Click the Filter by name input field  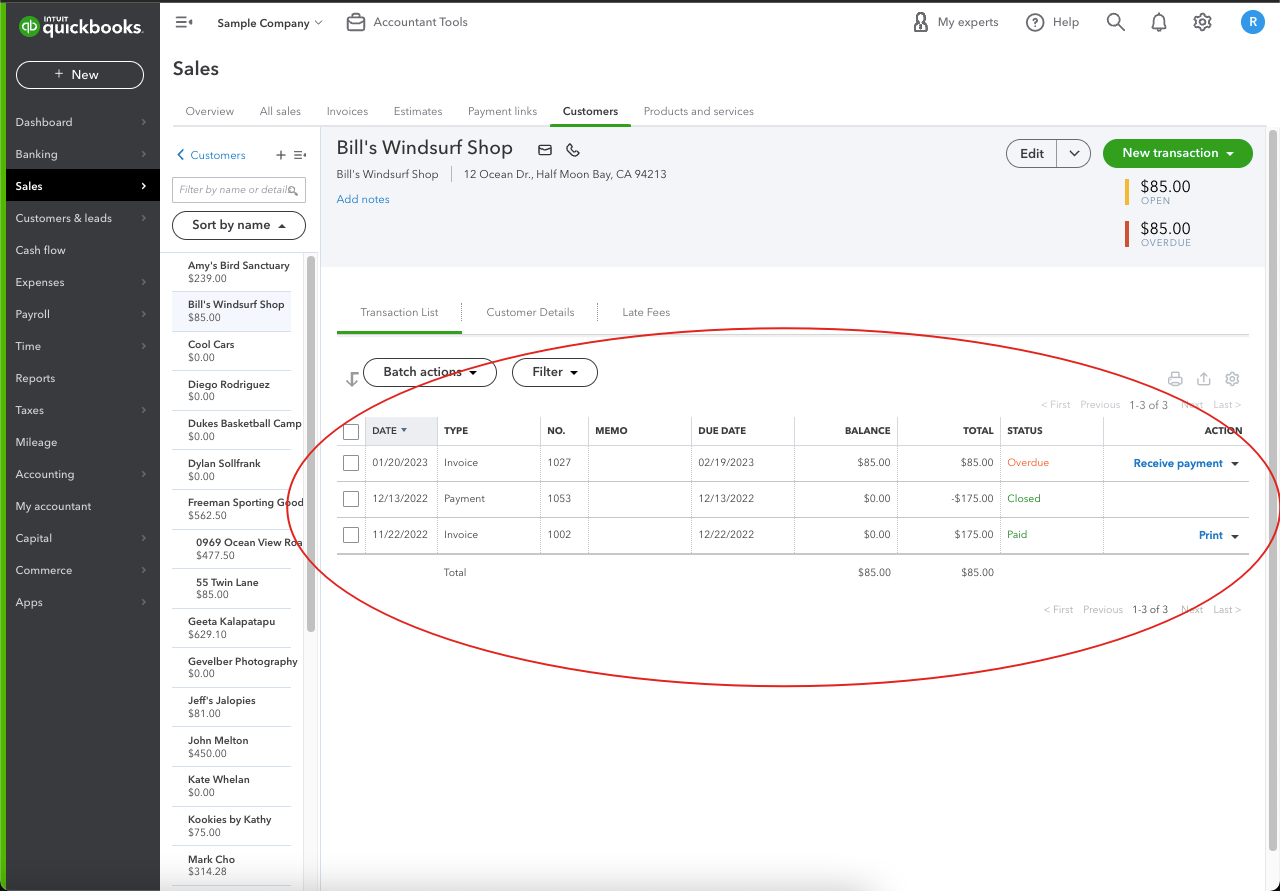pyautogui.click(x=239, y=189)
